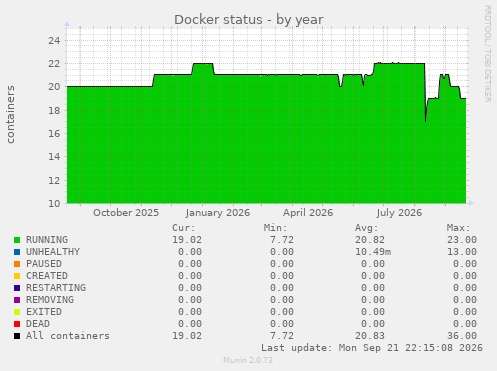The width and height of the screenshot is (497, 371).
Task: Click the y-axis tick label 18
Action: [54, 110]
